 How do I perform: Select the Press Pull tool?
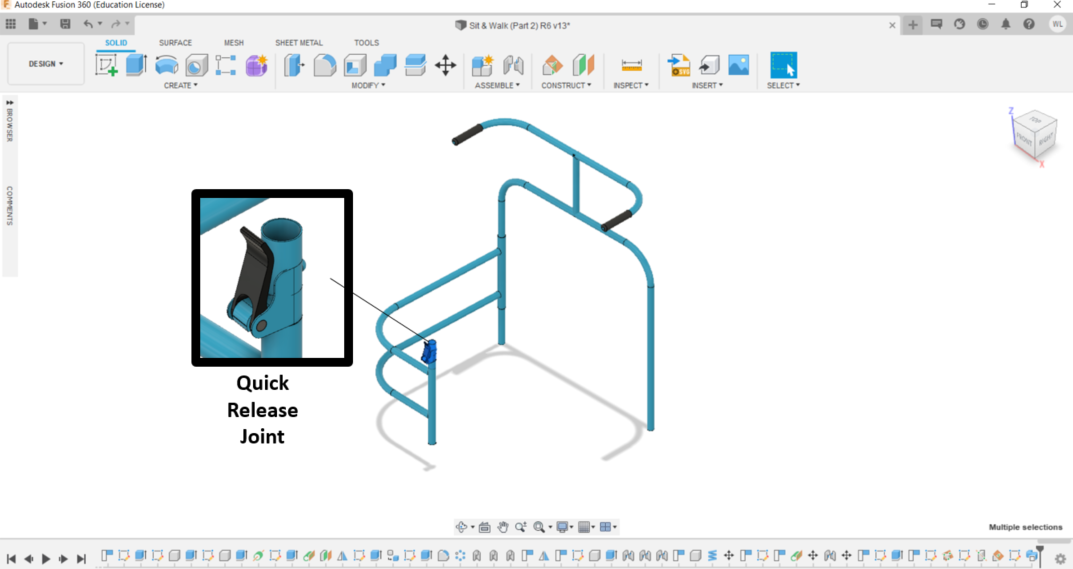click(294, 65)
